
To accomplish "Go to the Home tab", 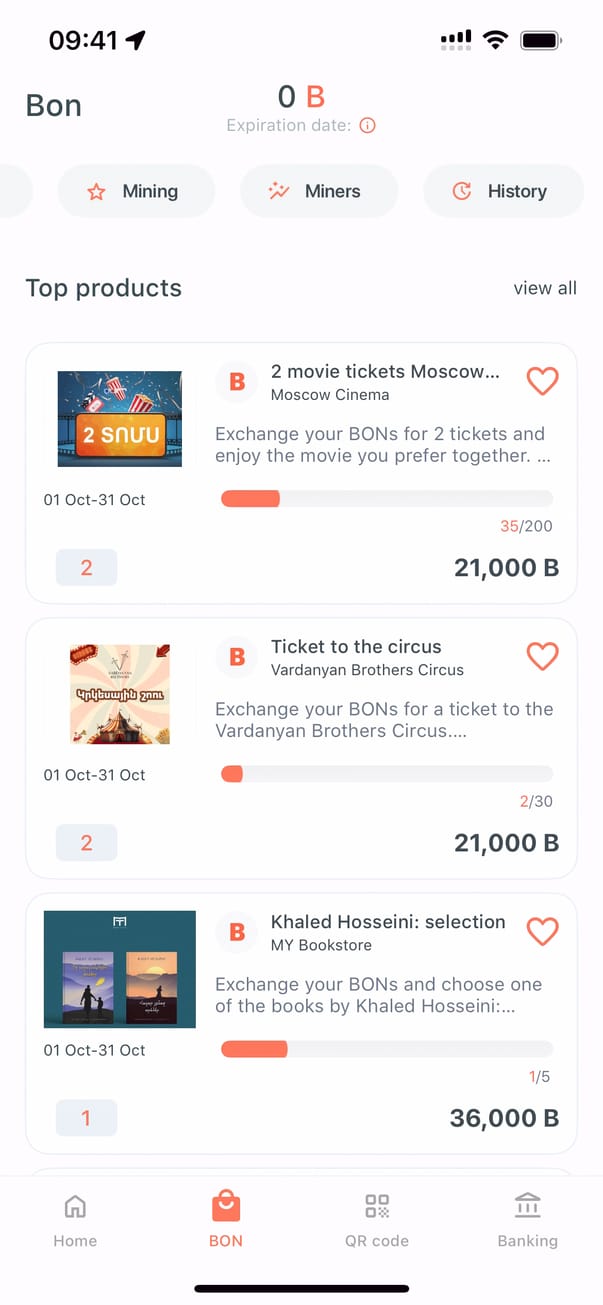I will pos(75,1220).
